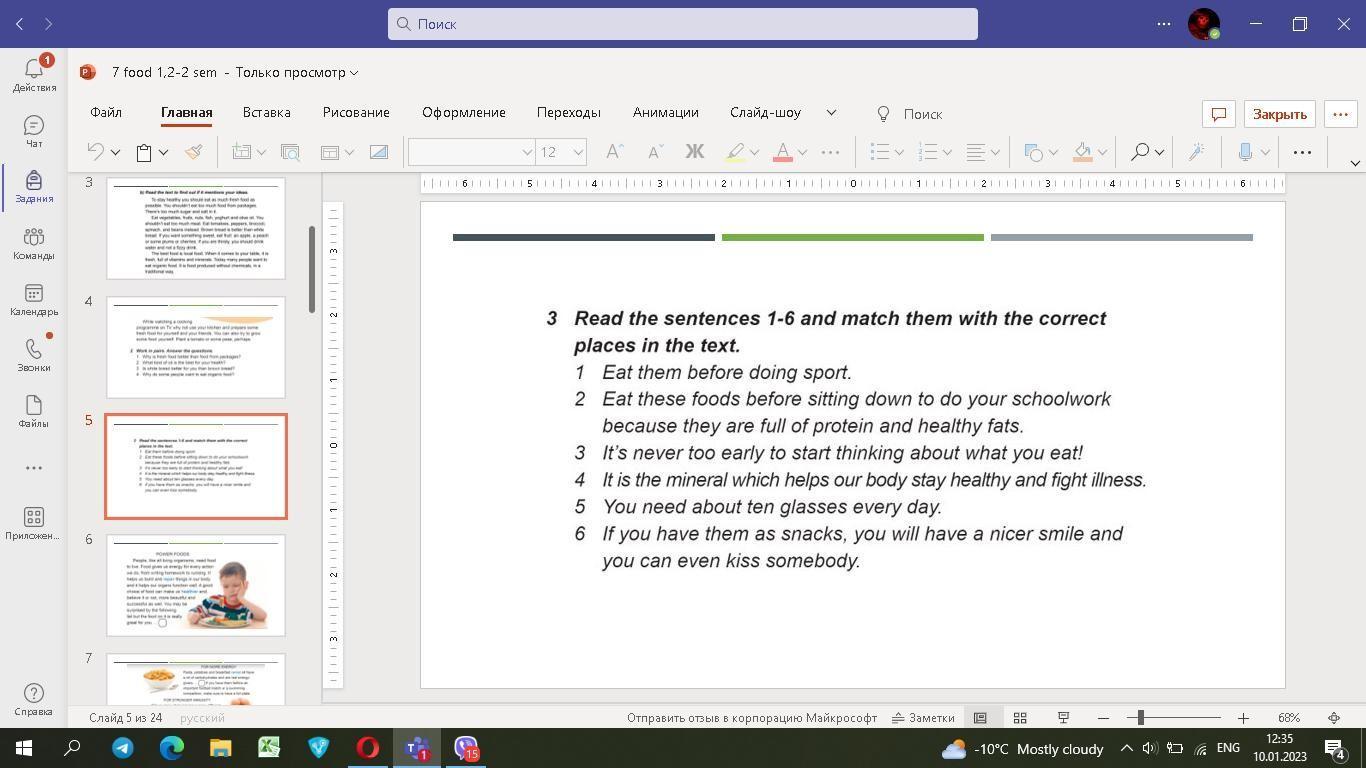Zoom in with the plus button
This screenshot has width=1366, height=768.
tap(1243, 718)
